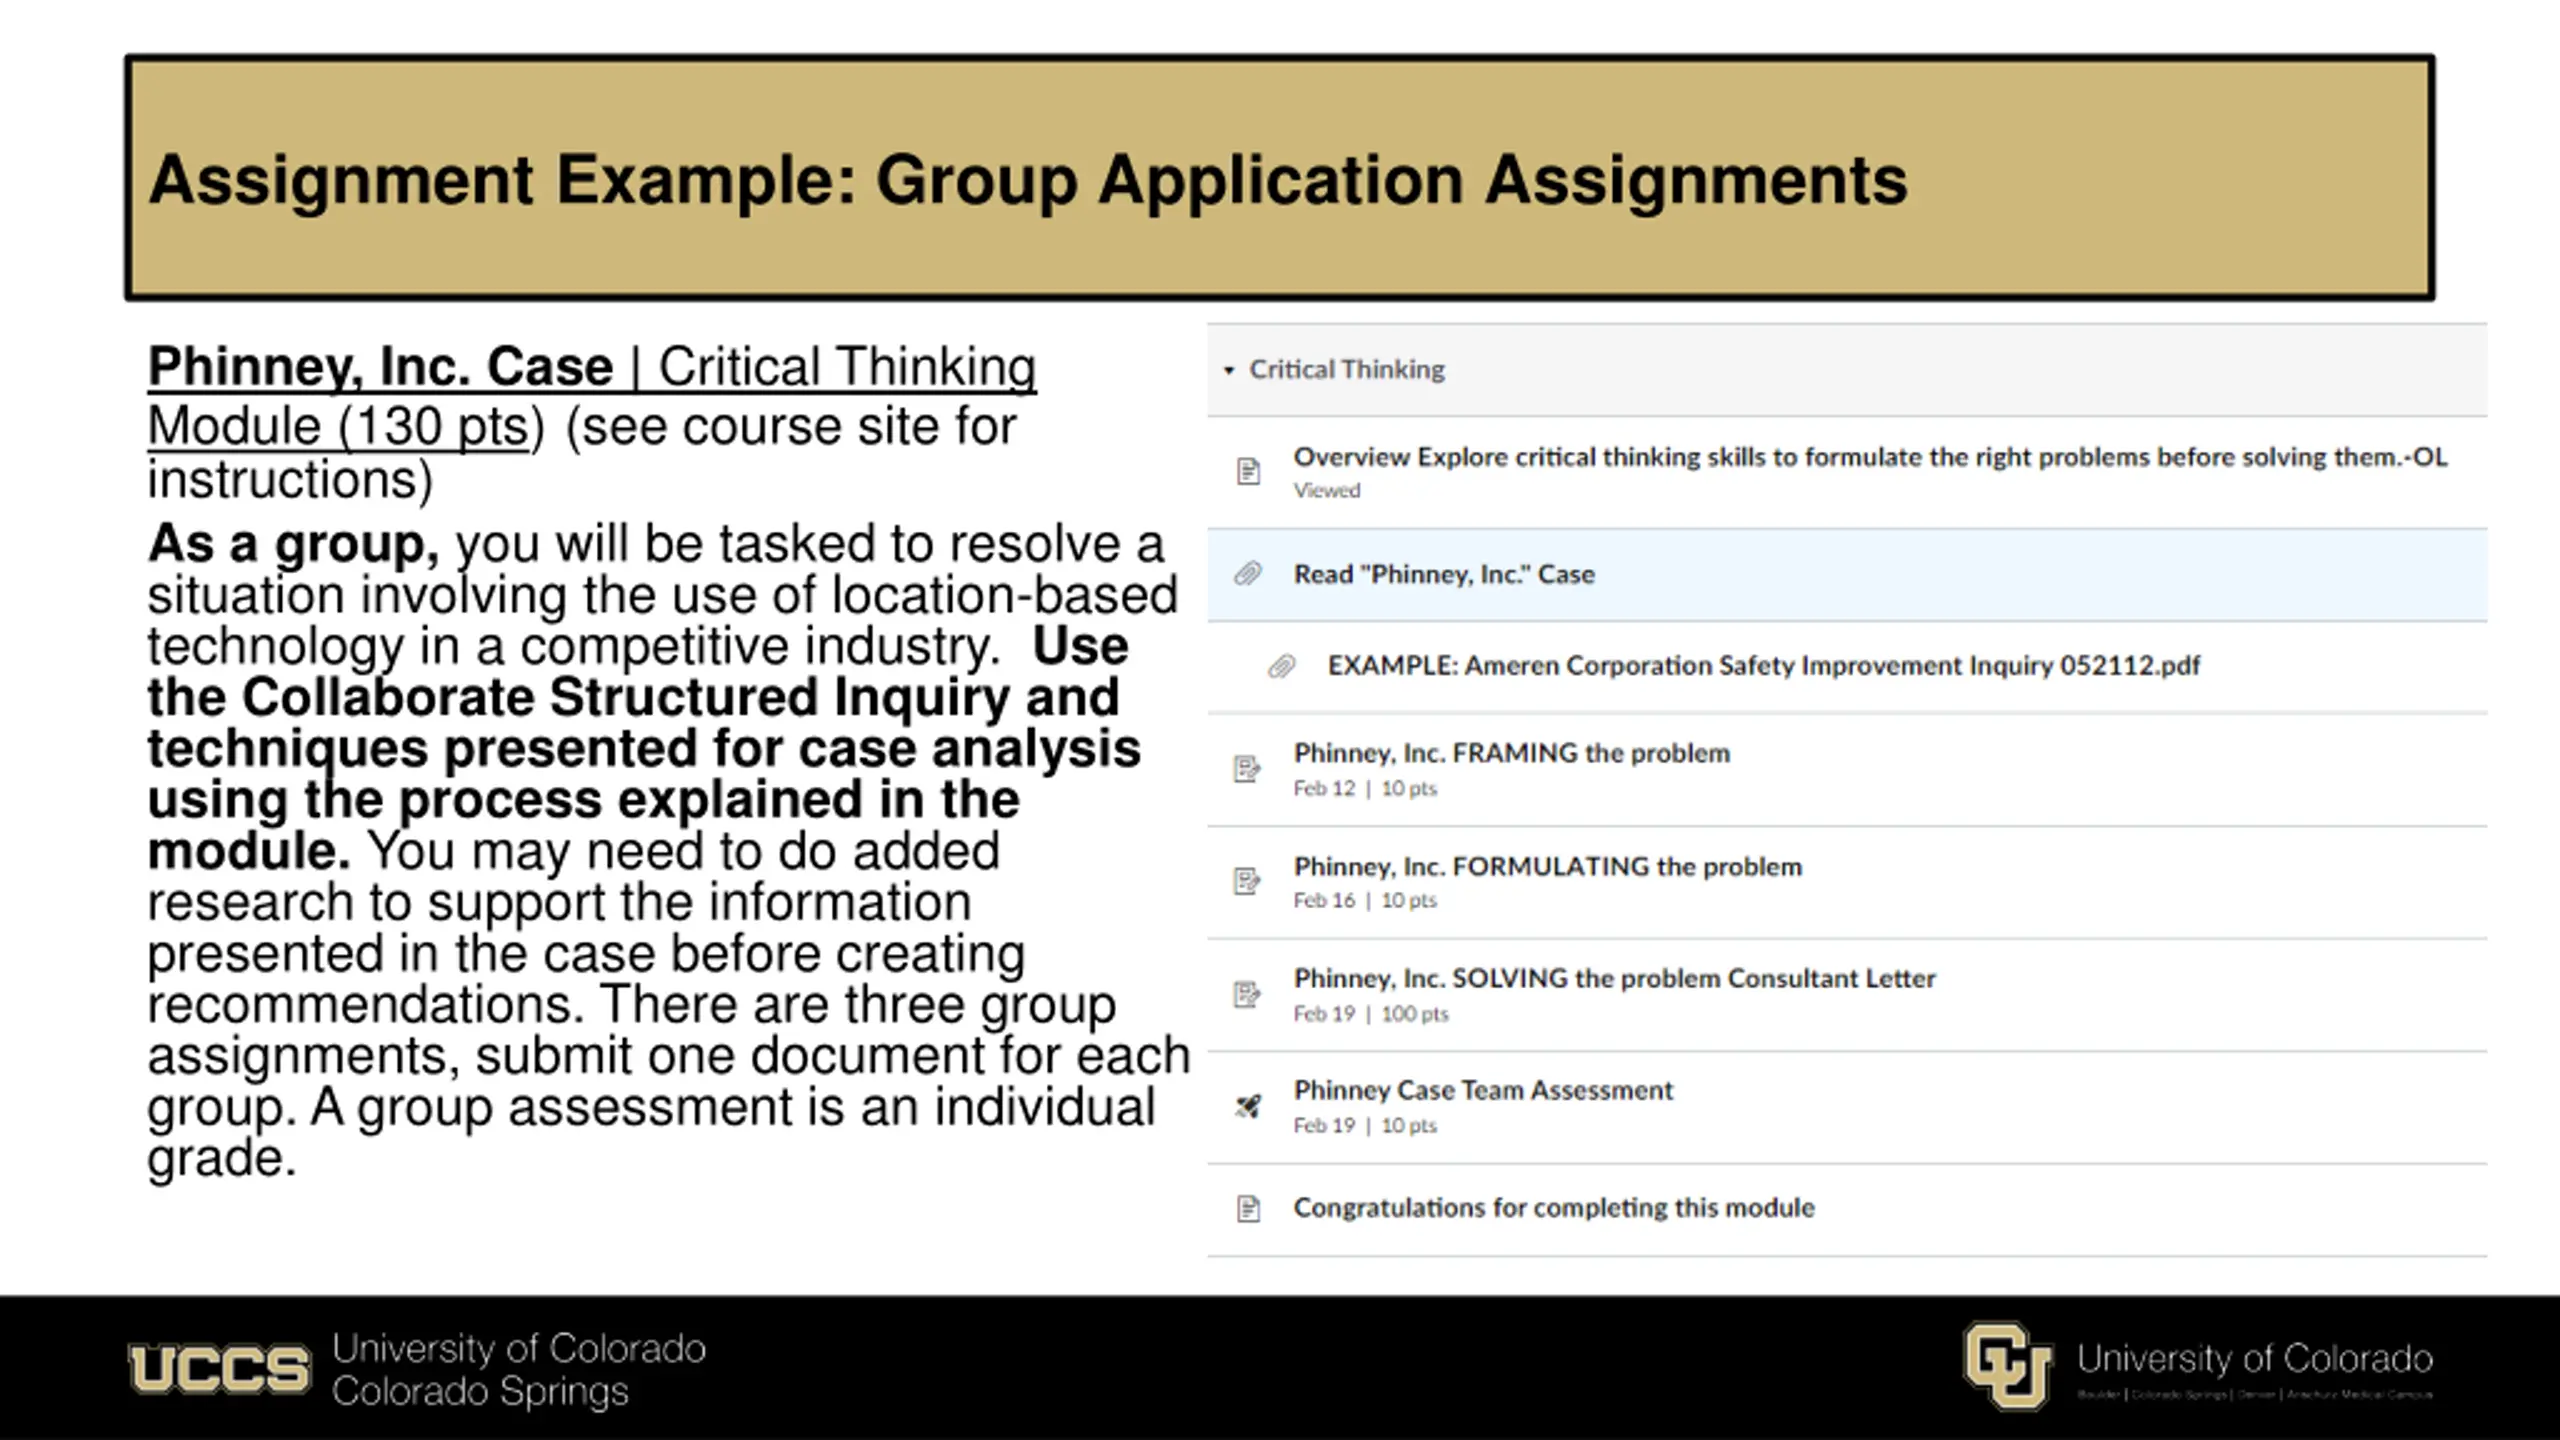Click assignment icon beside FRAMING the problem
This screenshot has height=1440, width=2560.
coord(1247,769)
